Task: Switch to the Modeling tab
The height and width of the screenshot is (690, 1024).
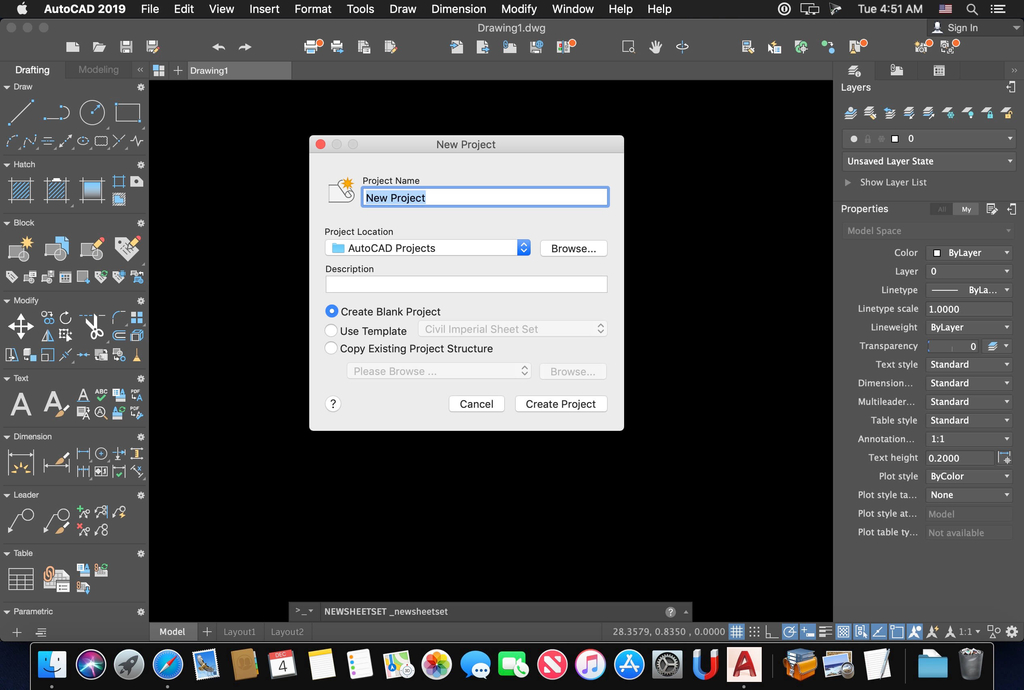Action: point(98,70)
